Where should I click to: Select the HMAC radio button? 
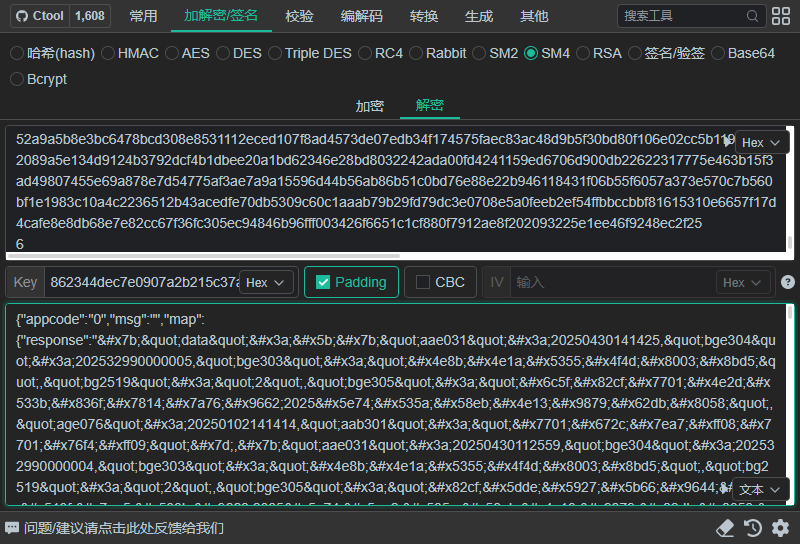[x=108, y=53]
